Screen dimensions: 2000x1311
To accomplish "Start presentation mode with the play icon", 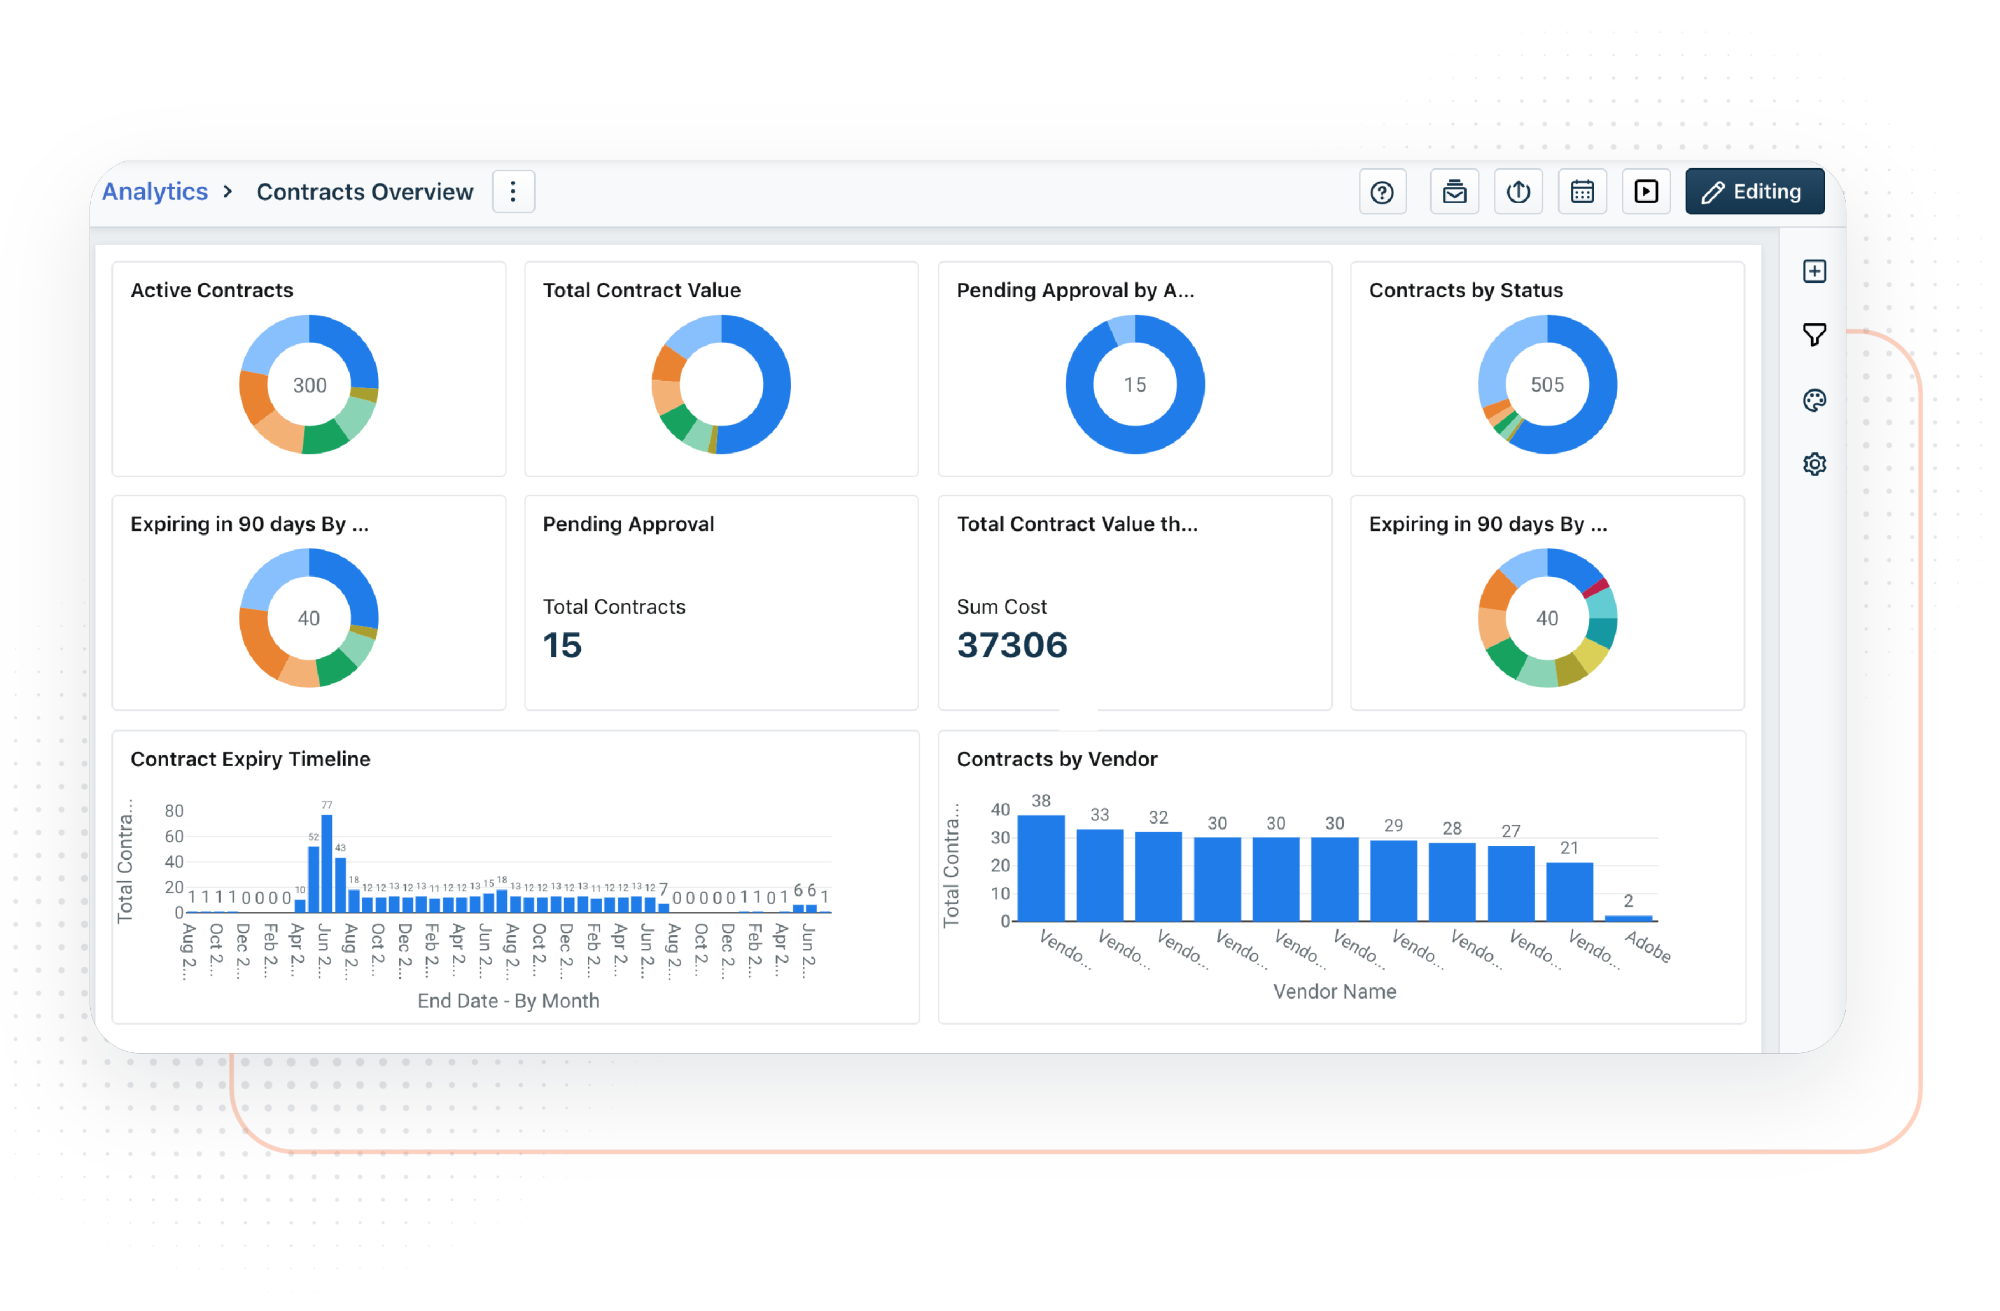I will pos(1646,191).
